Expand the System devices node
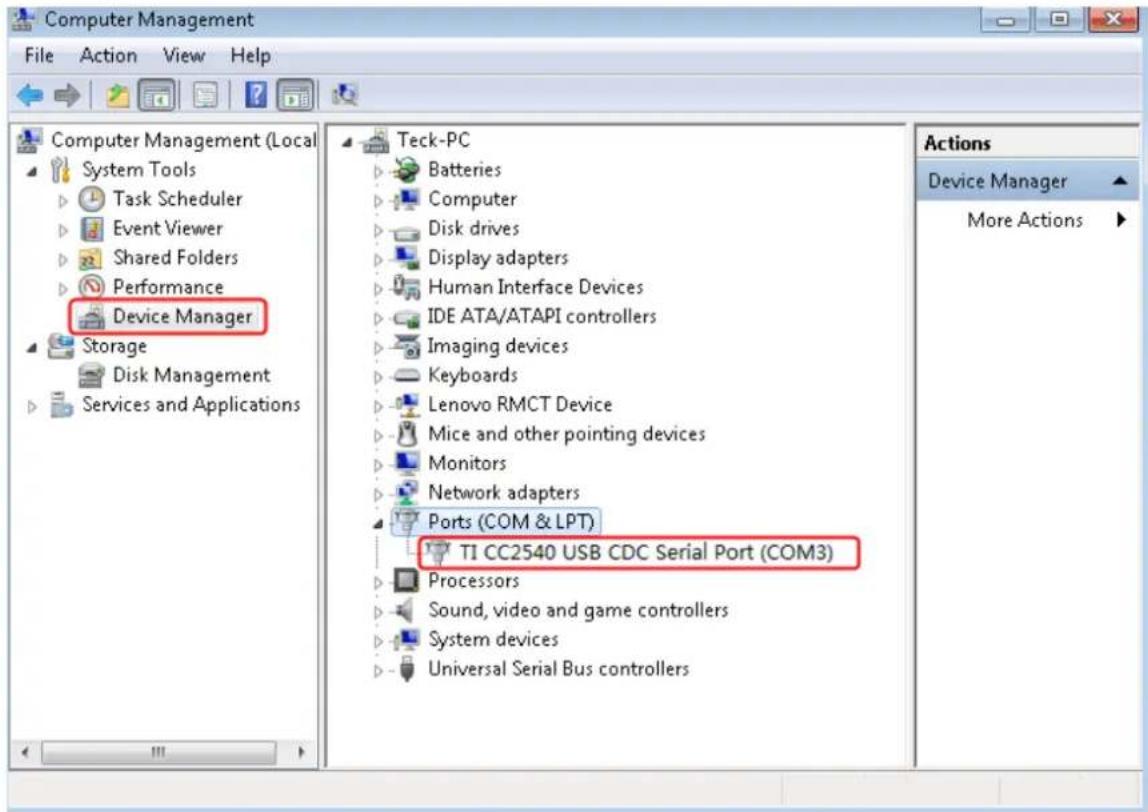Image resolution: width=1148 pixels, height=812 pixels. tap(378, 641)
